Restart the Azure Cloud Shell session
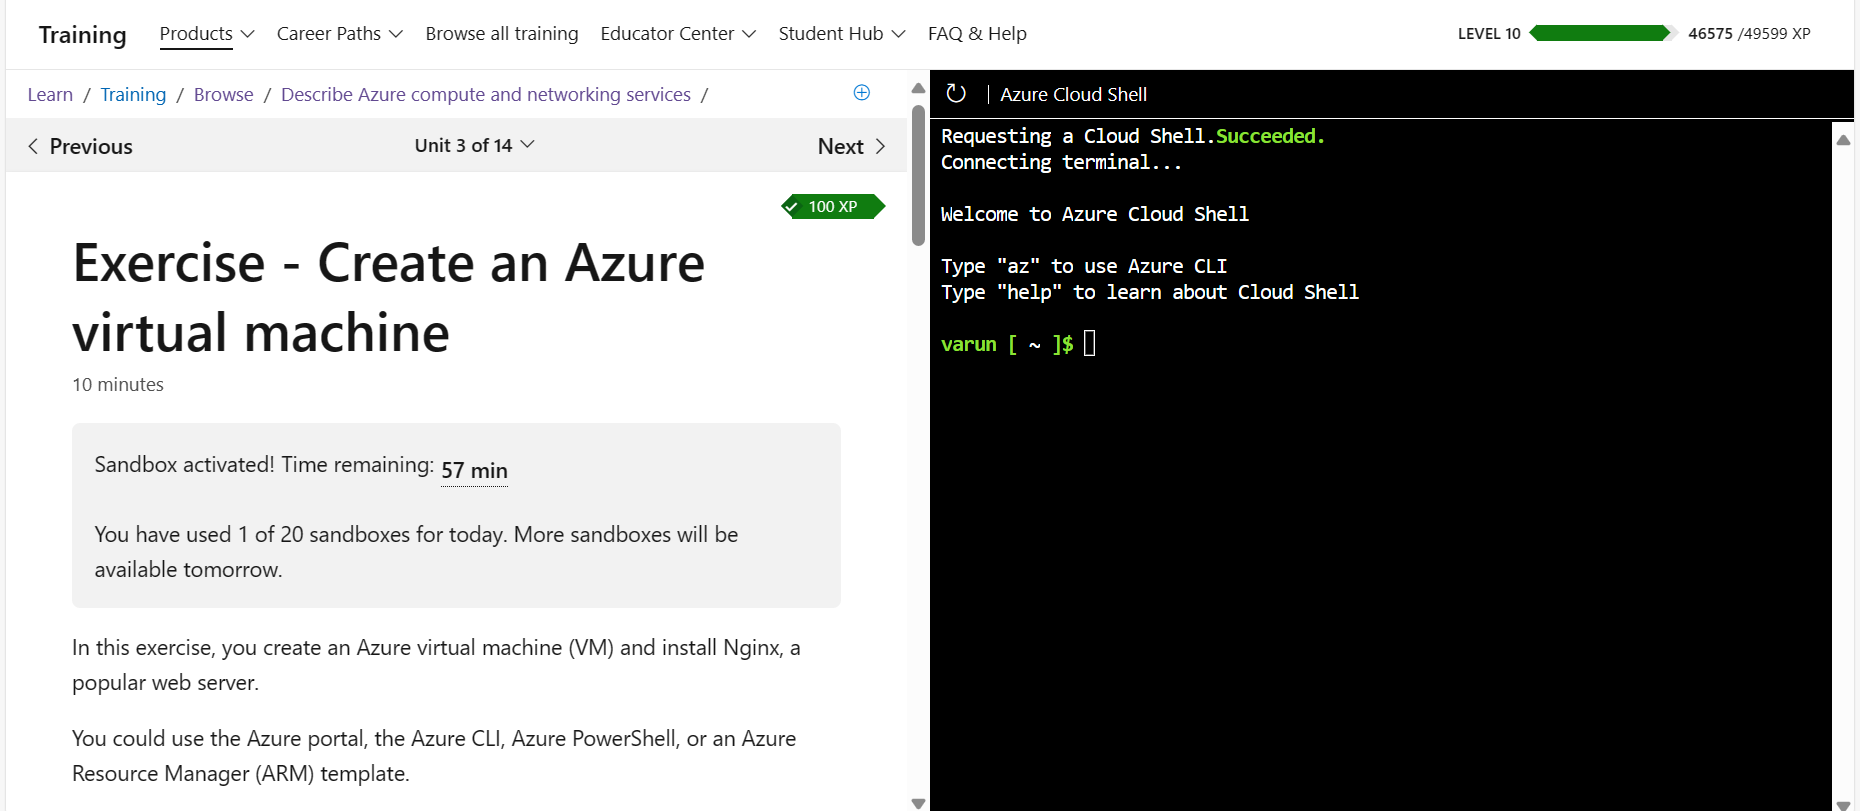The width and height of the screenshot is (1860, 811). [956, 93]
